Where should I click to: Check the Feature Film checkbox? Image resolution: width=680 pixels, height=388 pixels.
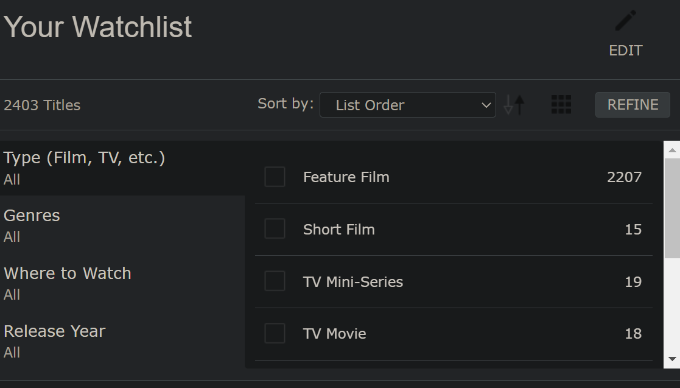point(275,177)
